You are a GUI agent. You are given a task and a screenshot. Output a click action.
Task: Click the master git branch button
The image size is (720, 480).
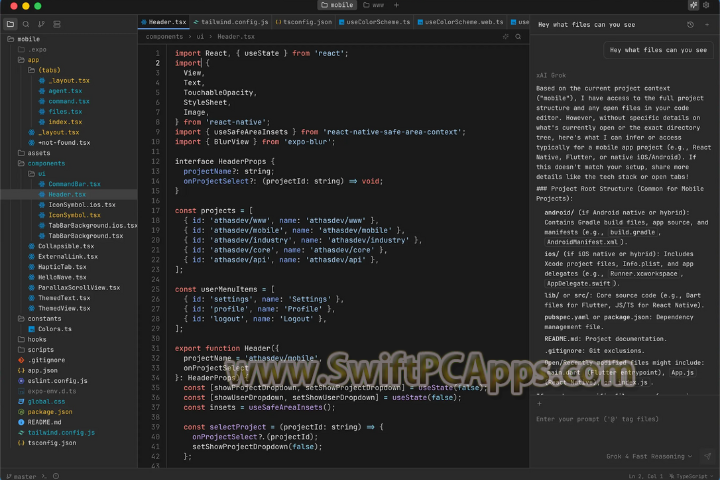[21, 476]
